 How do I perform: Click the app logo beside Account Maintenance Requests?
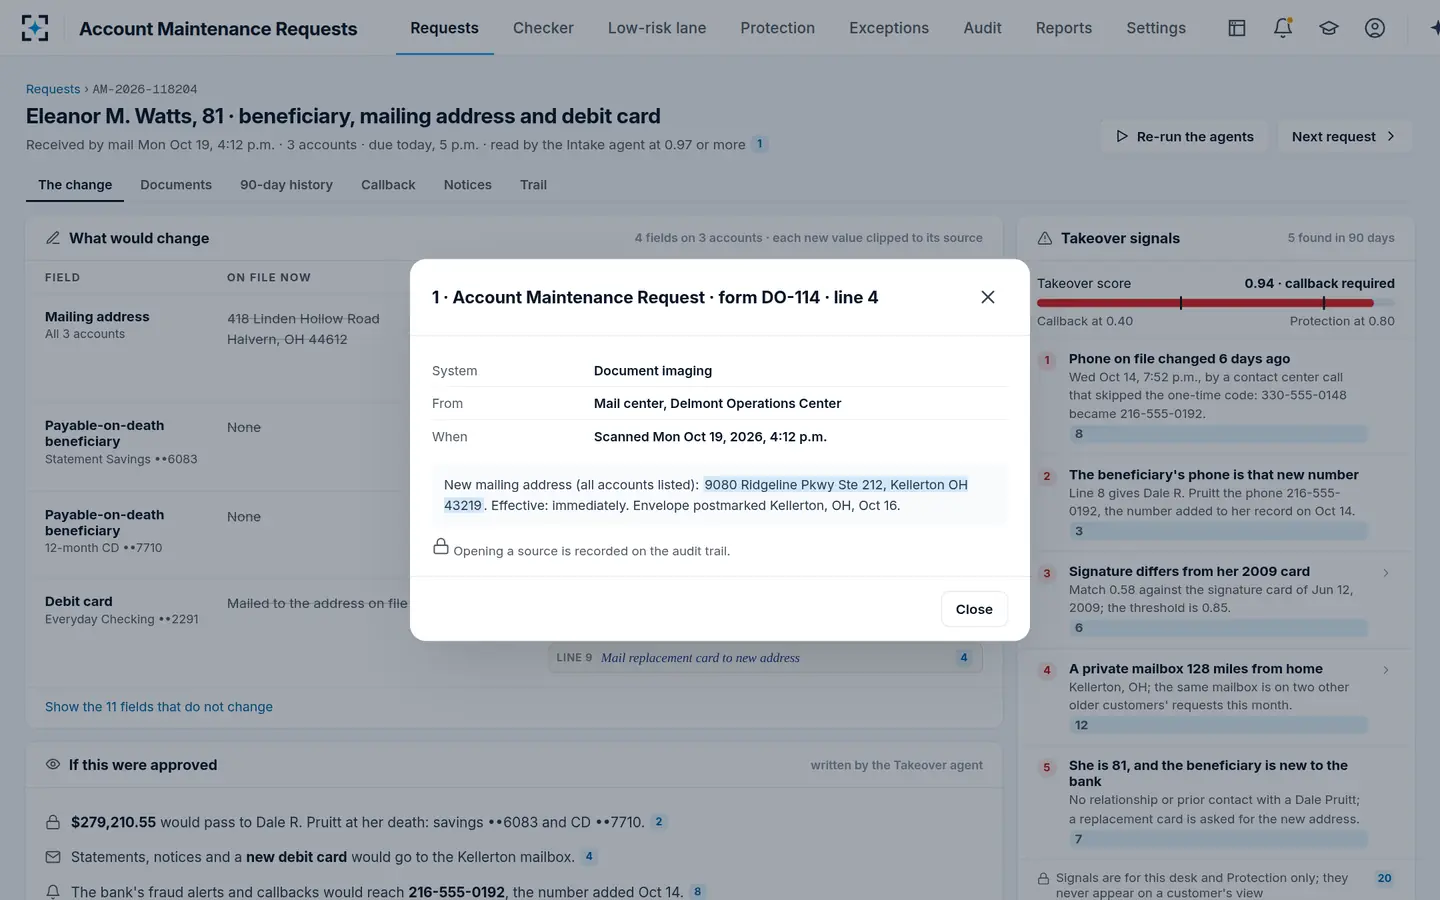click(x=35, y=28)
